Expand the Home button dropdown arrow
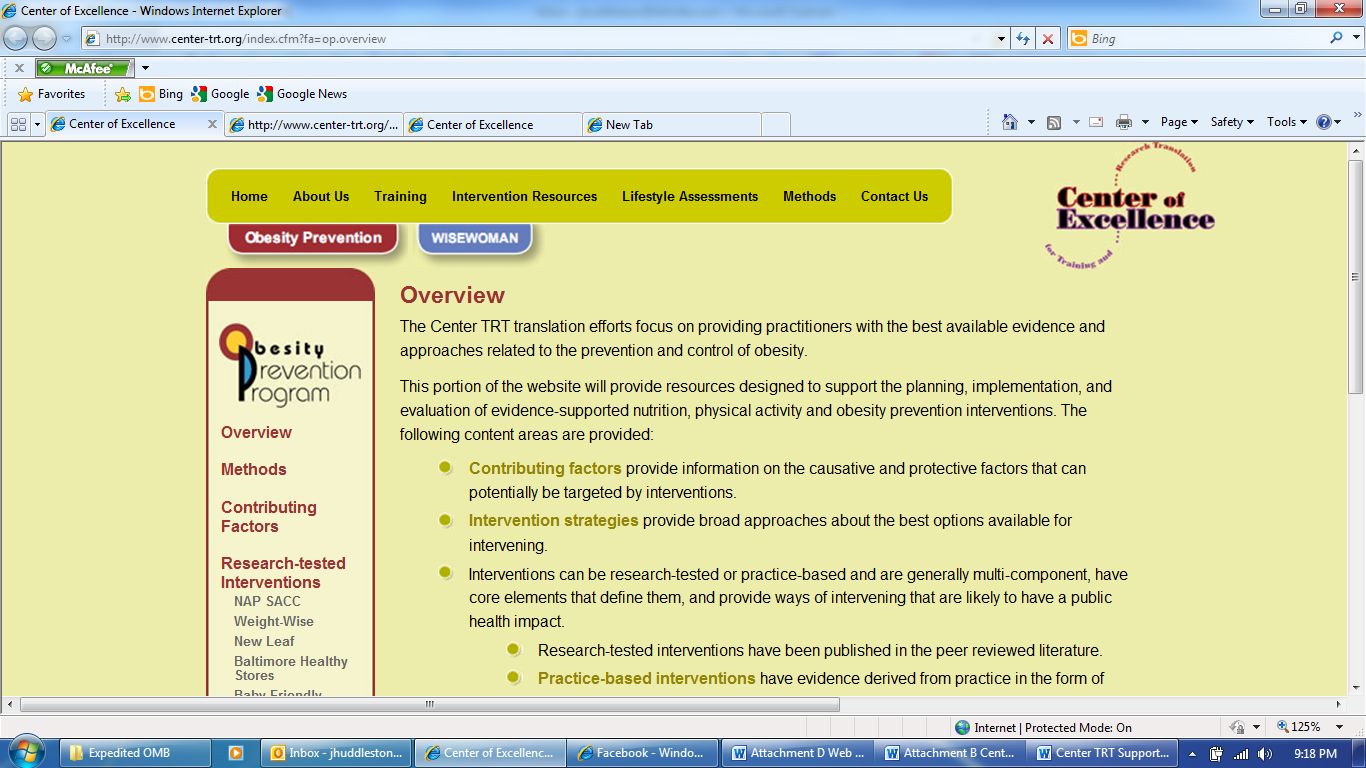 click(1031, 122)
